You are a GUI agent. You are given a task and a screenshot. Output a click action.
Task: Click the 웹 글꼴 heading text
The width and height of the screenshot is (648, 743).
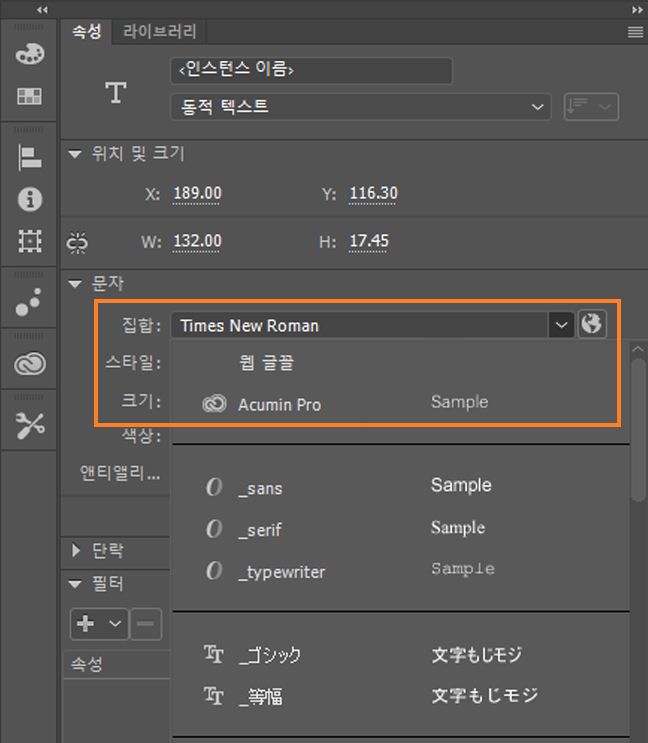click(266, 363)
